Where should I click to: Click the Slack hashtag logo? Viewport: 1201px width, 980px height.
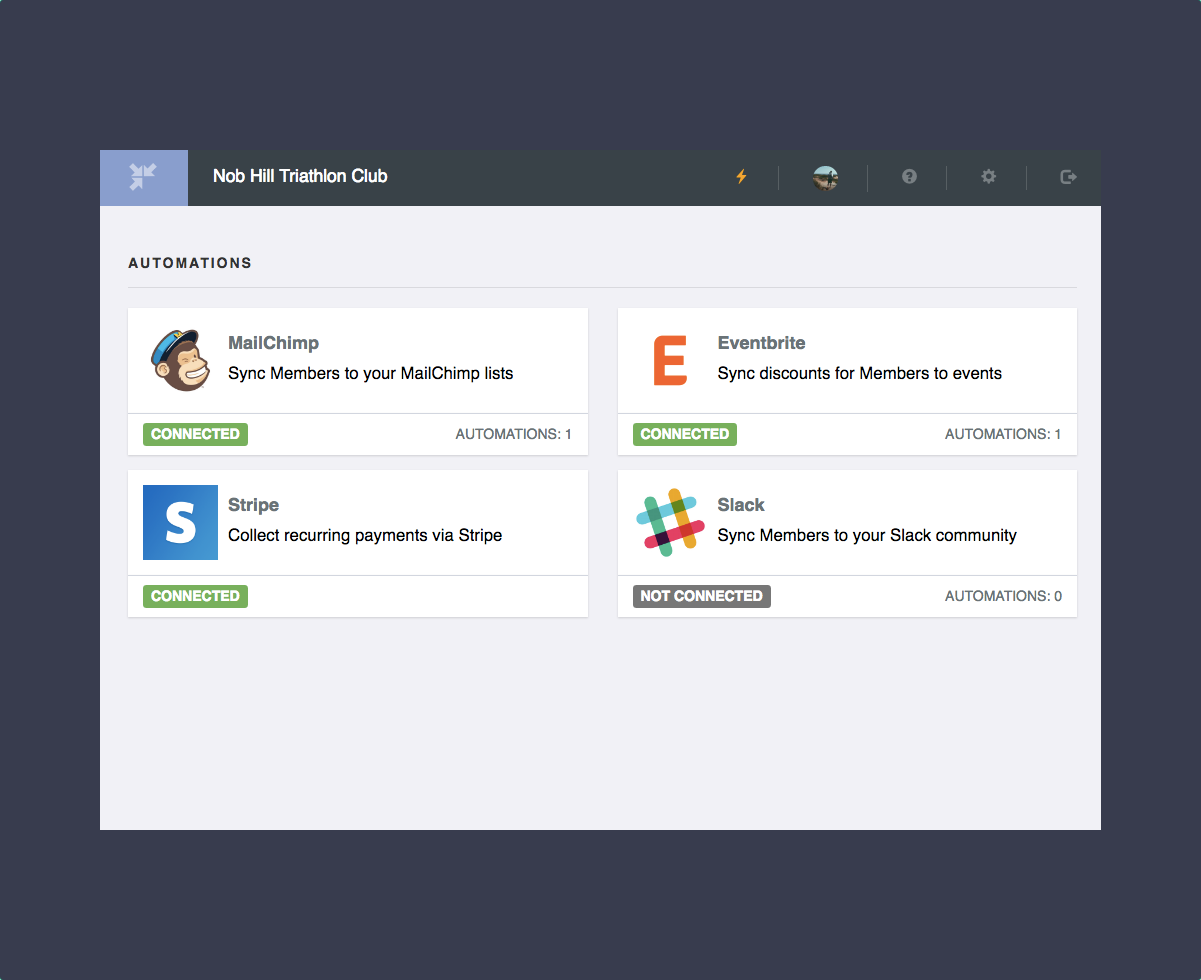pyautogui.click(x=670, y=522)
